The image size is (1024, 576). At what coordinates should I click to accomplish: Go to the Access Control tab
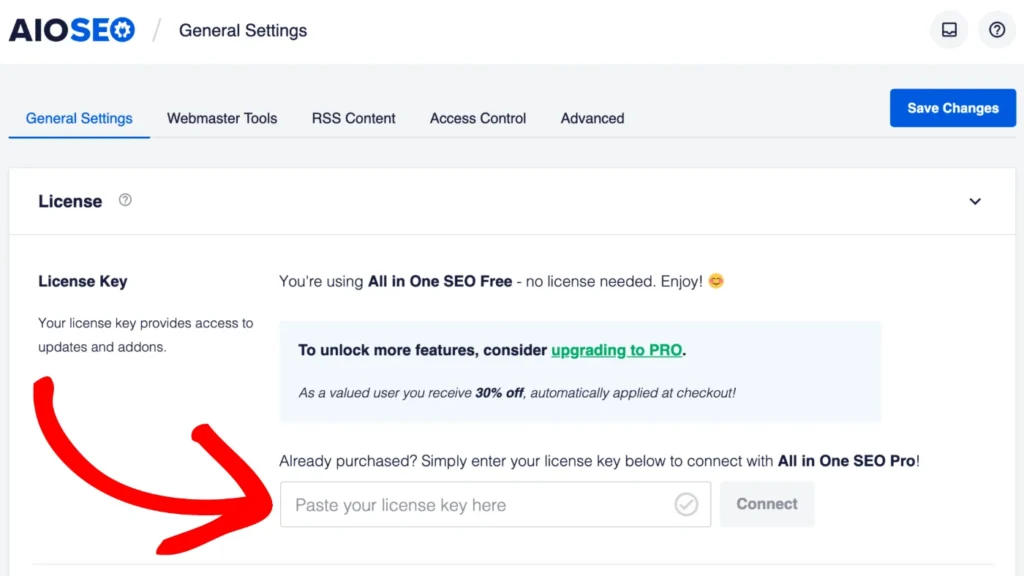(477, 118)
